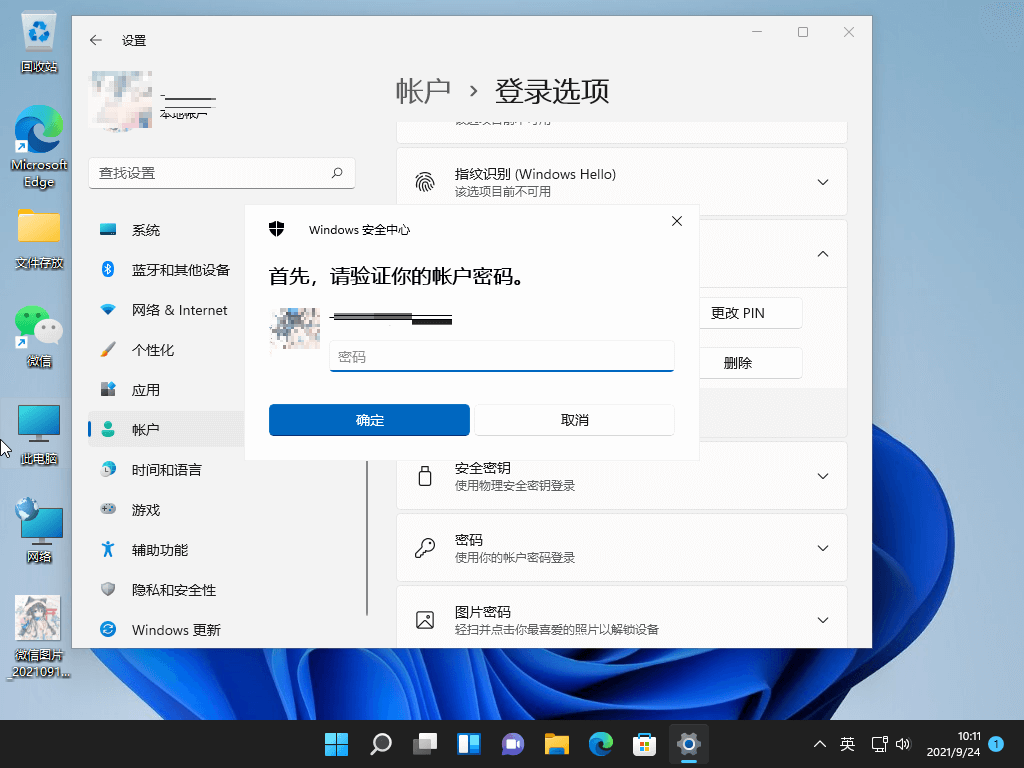
Task: Expand the 图片密码 section
Action: pos(822,619)
